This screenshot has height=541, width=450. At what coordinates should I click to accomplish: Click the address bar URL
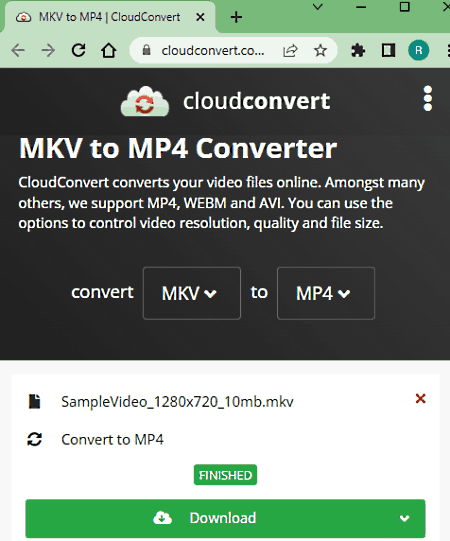coord(213,51)
